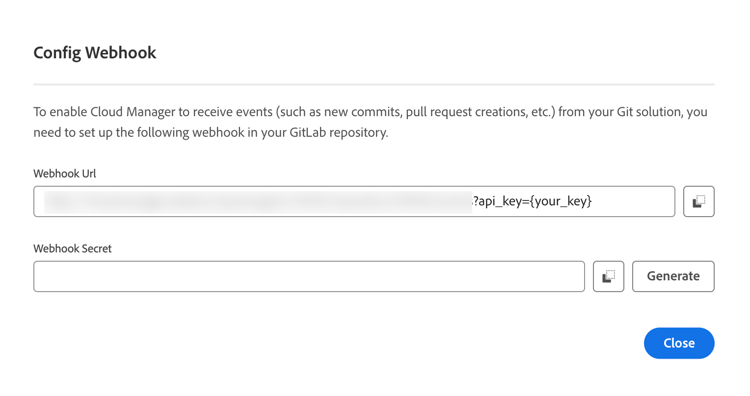Close the Config Webhook dialog
The height and width of the screenshot is (396, 750).
pos(679,343)
